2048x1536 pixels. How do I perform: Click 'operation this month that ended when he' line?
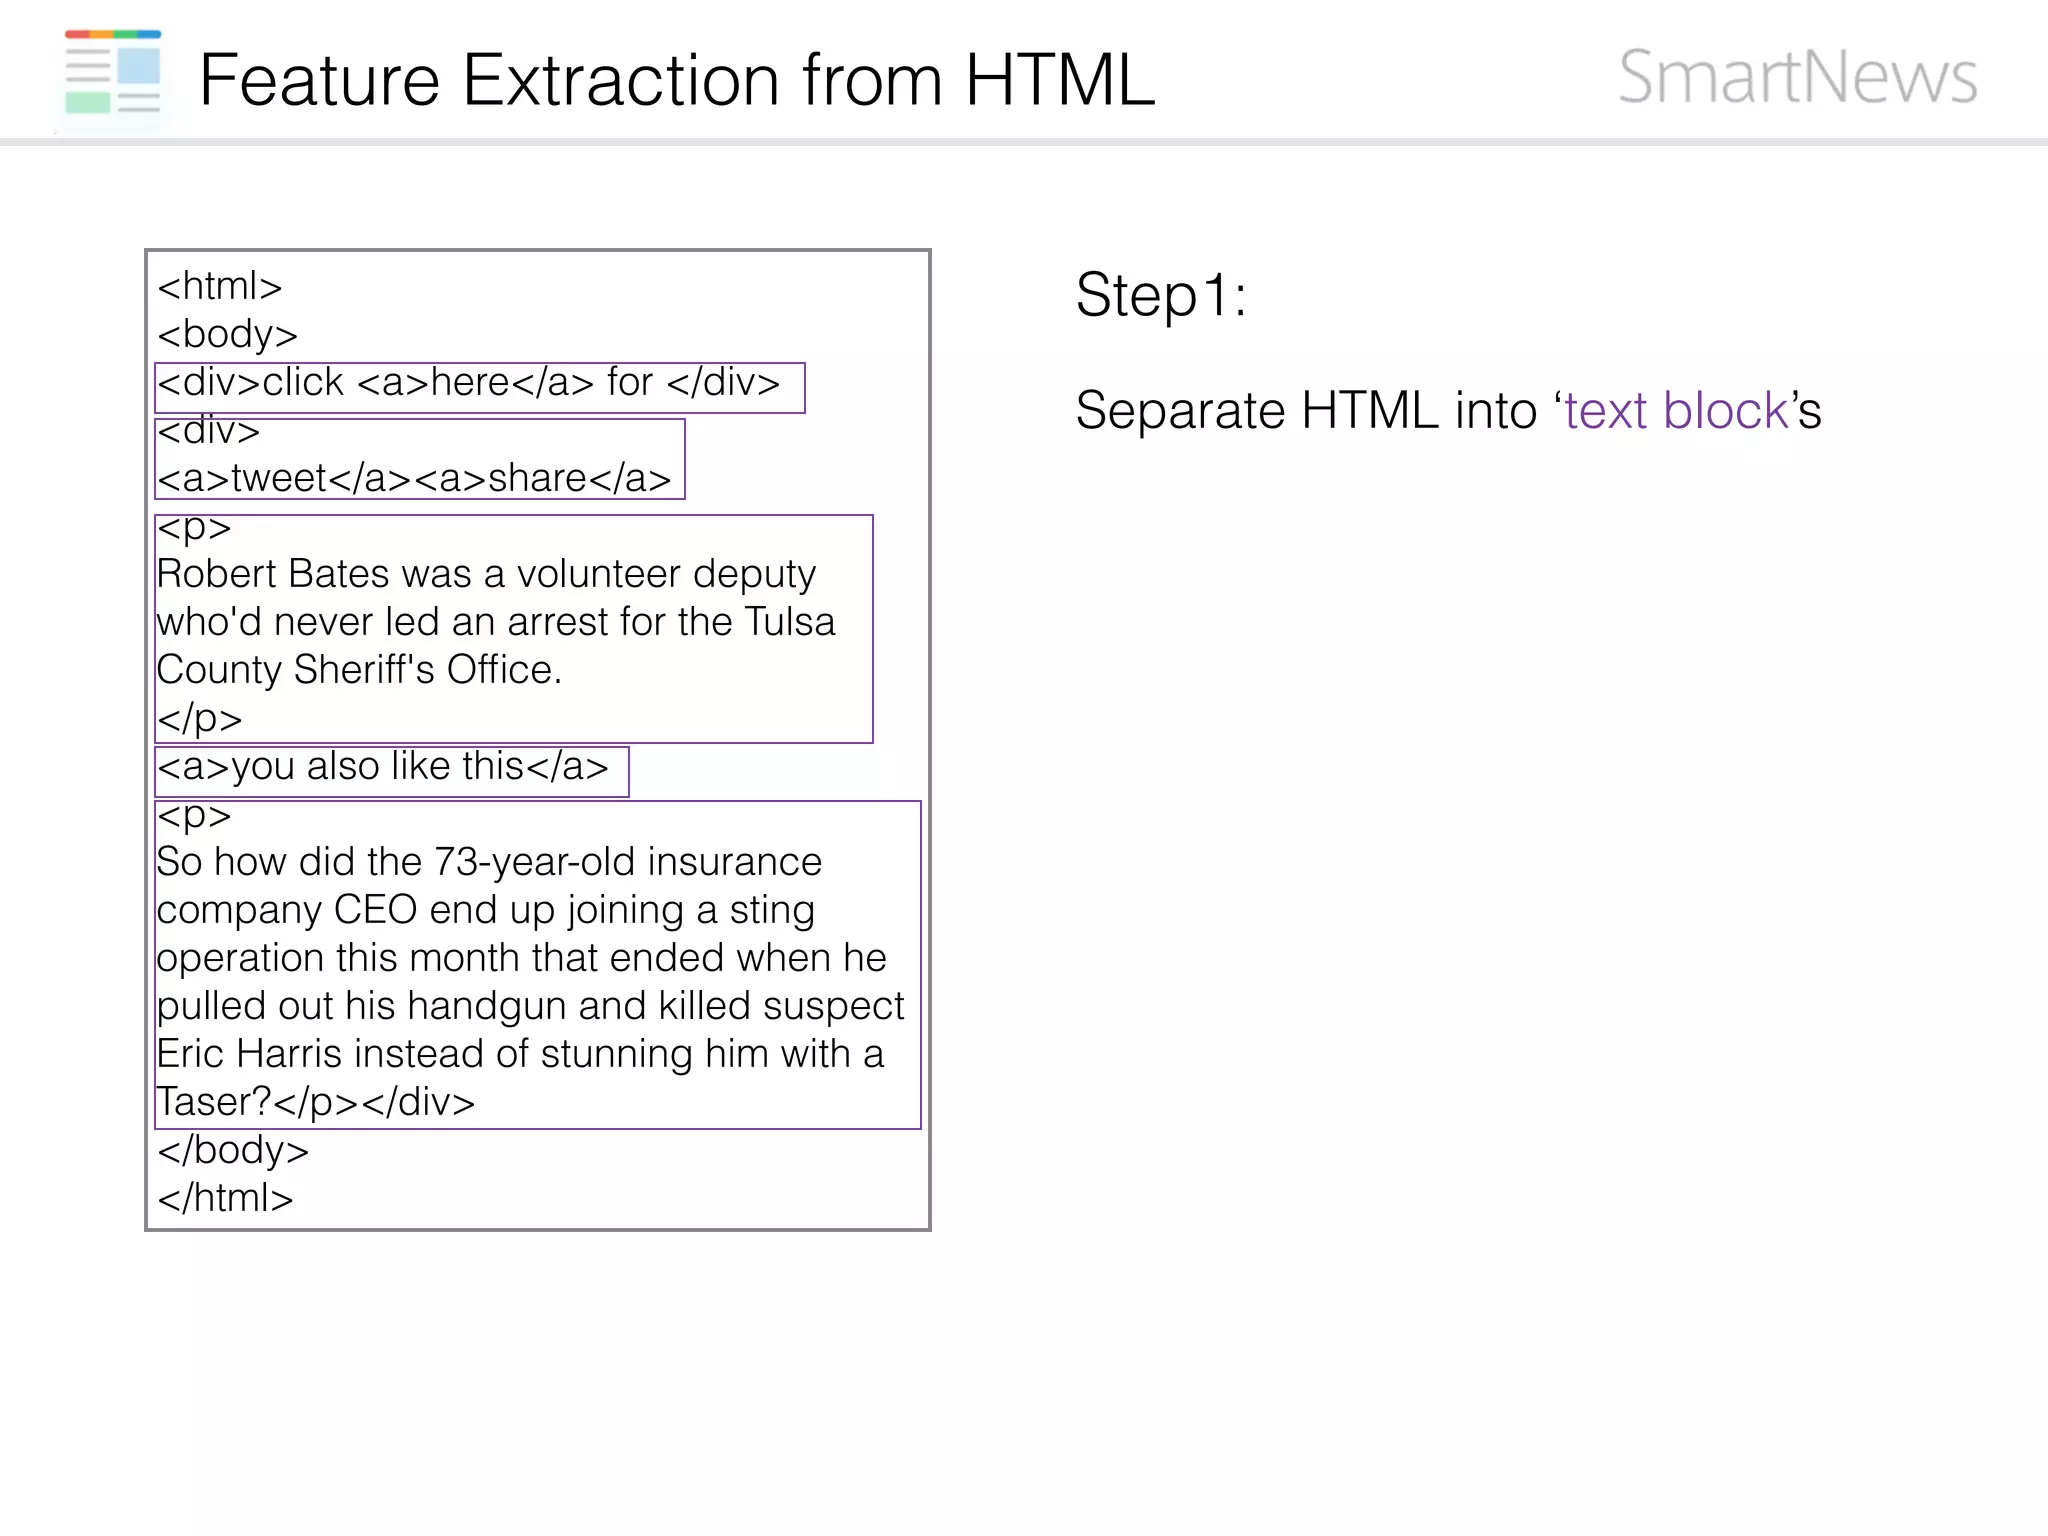click(x=522, y=958)
